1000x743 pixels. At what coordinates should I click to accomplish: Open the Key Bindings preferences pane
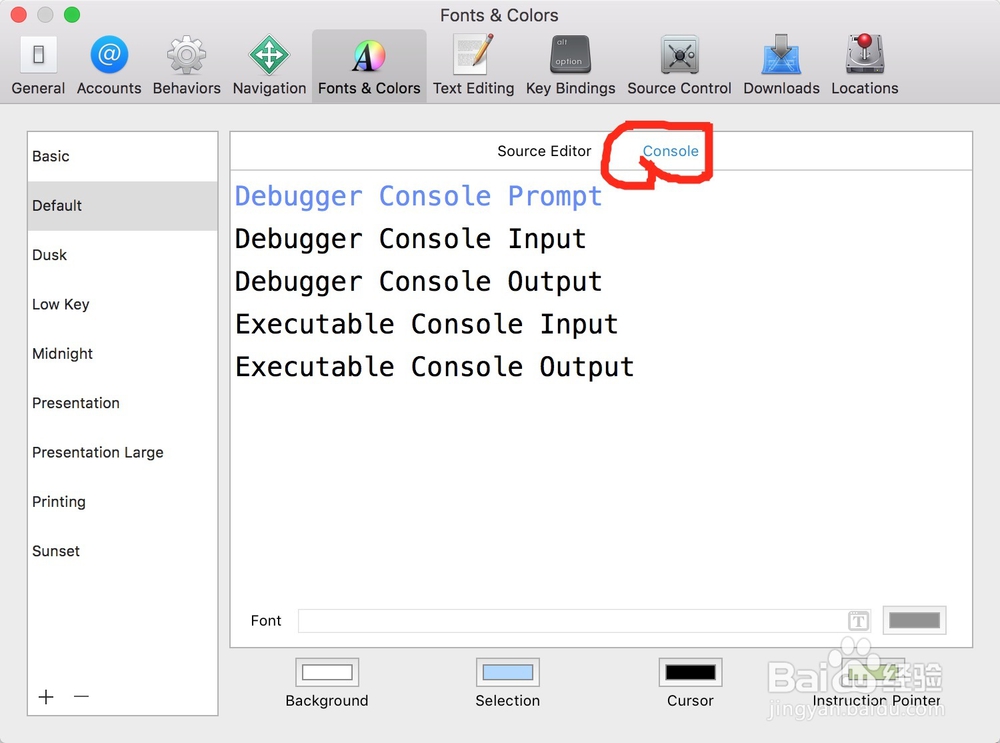point(570,65)
